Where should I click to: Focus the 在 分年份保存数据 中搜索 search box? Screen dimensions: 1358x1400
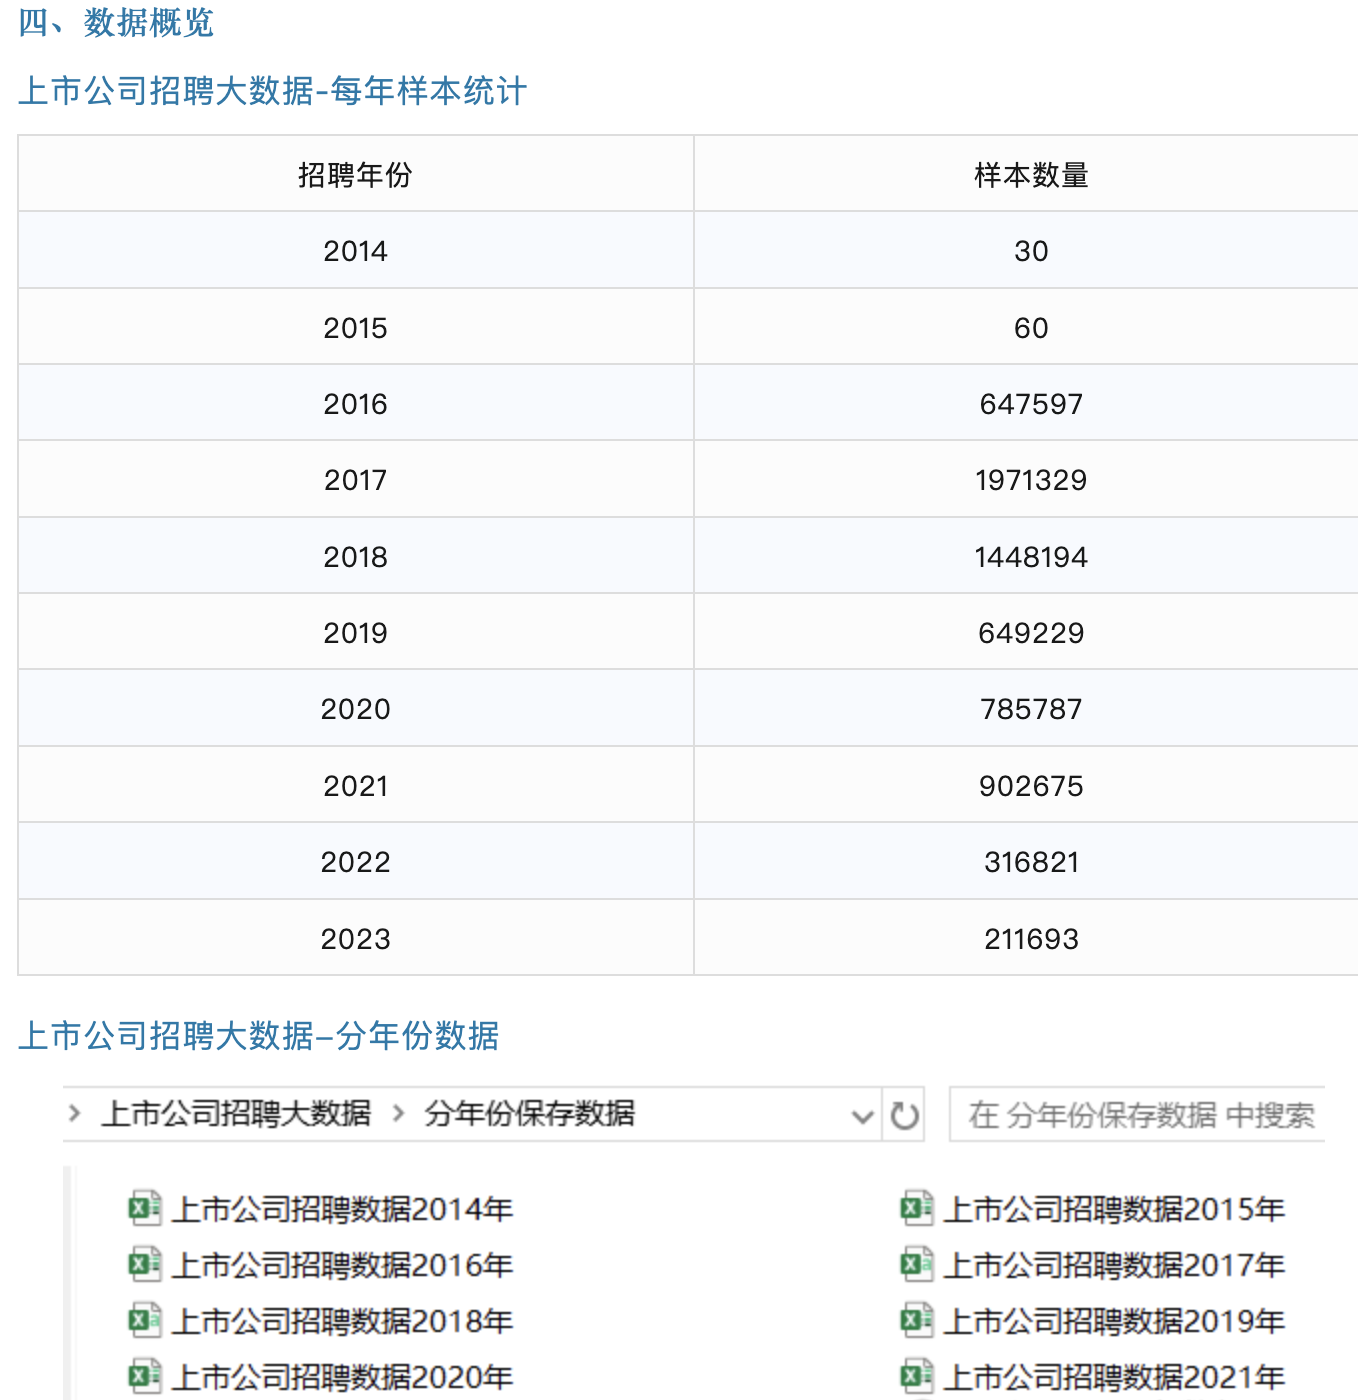point(1137,1114)
